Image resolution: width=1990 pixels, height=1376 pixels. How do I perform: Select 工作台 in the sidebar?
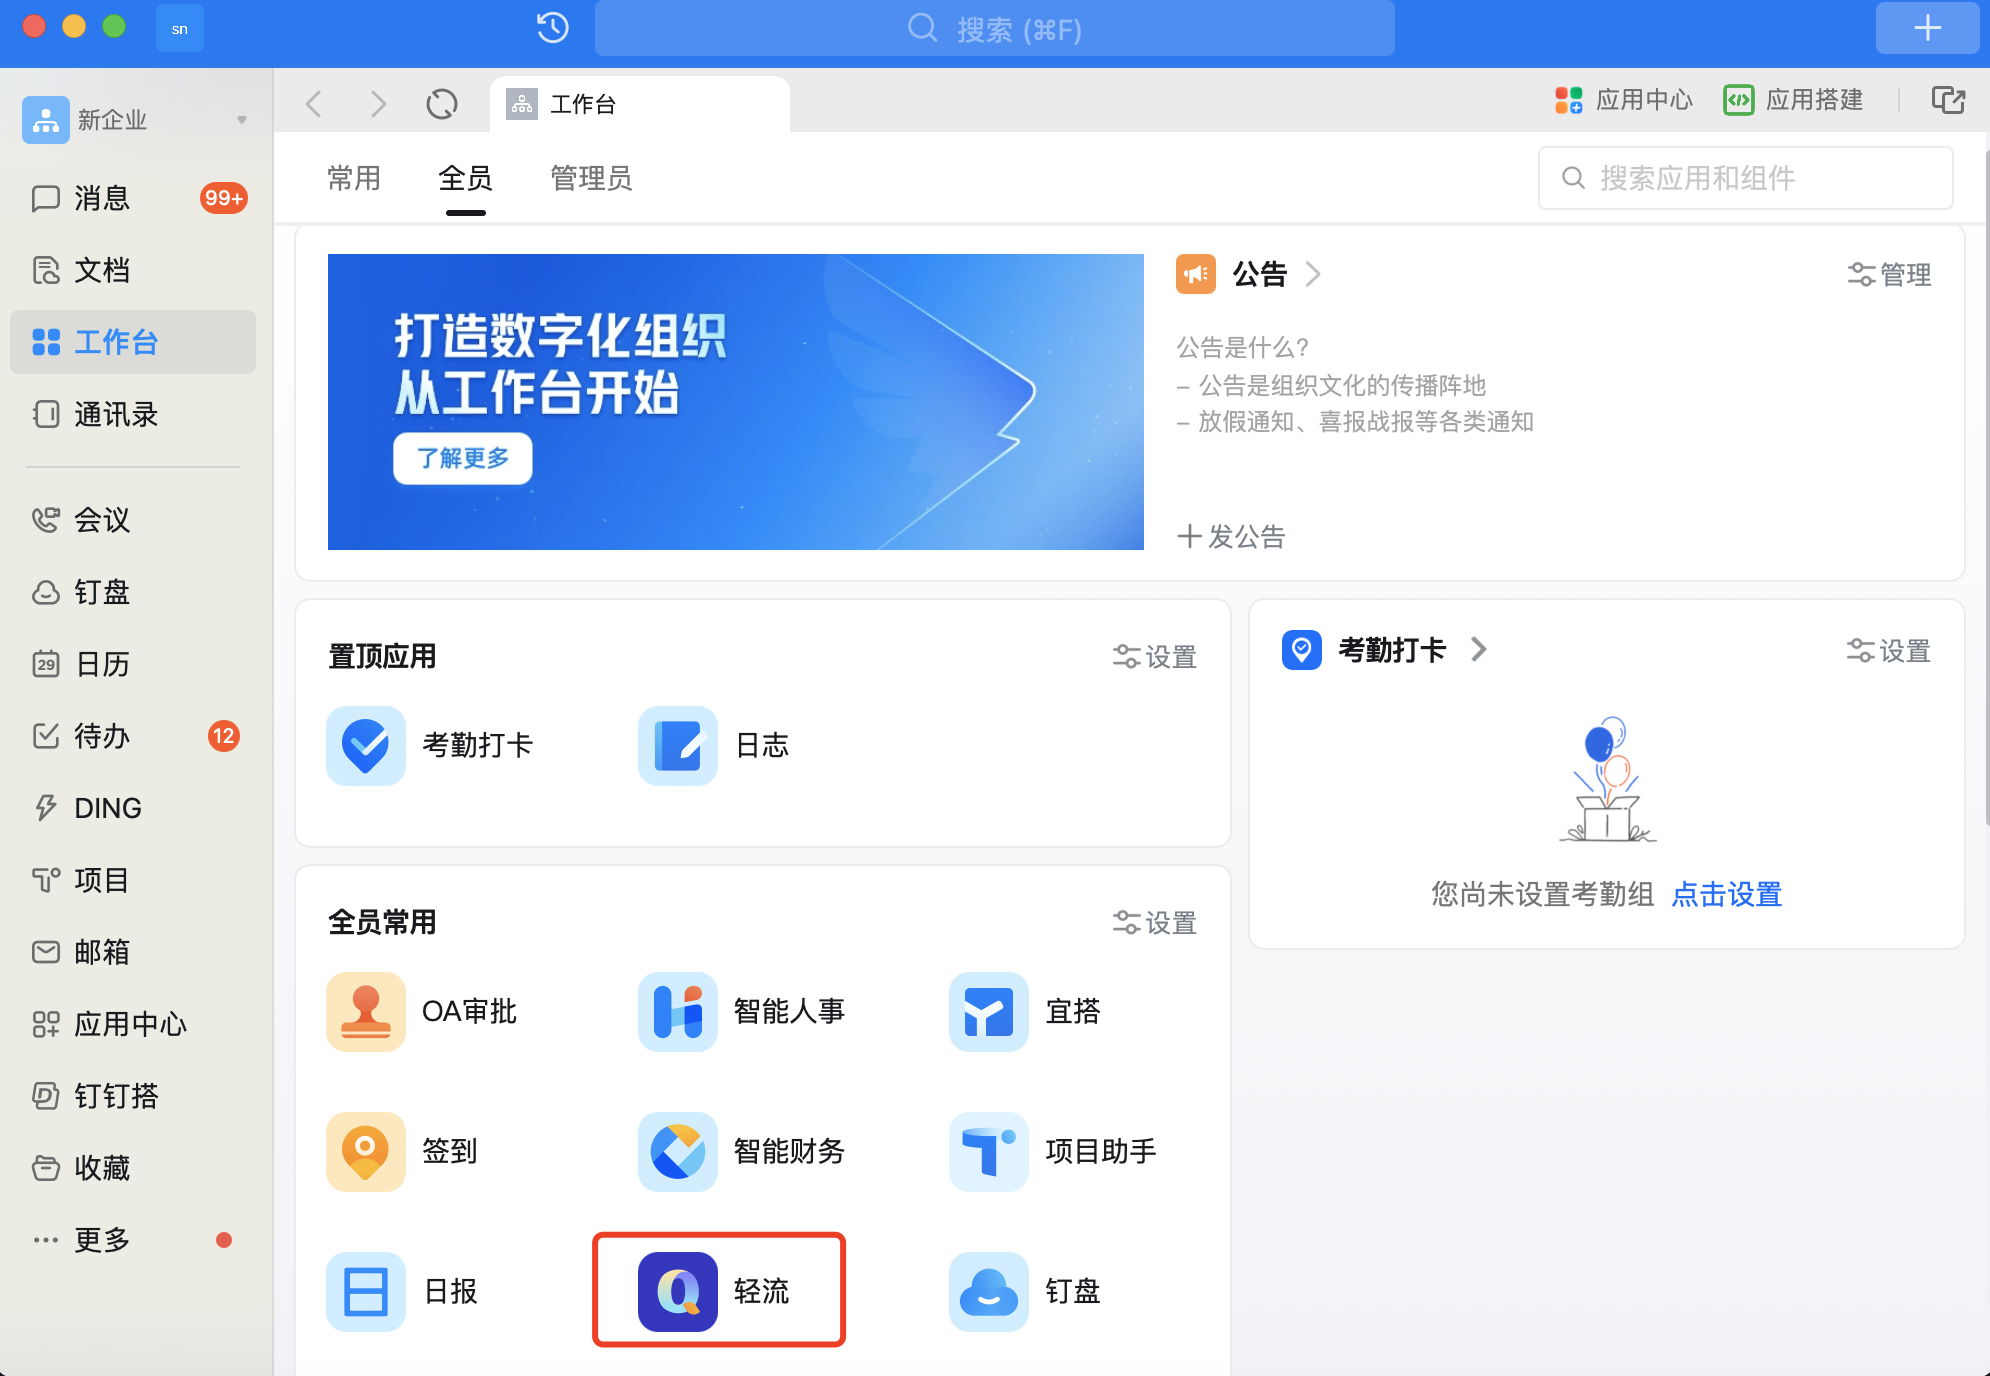click(133, 342)
